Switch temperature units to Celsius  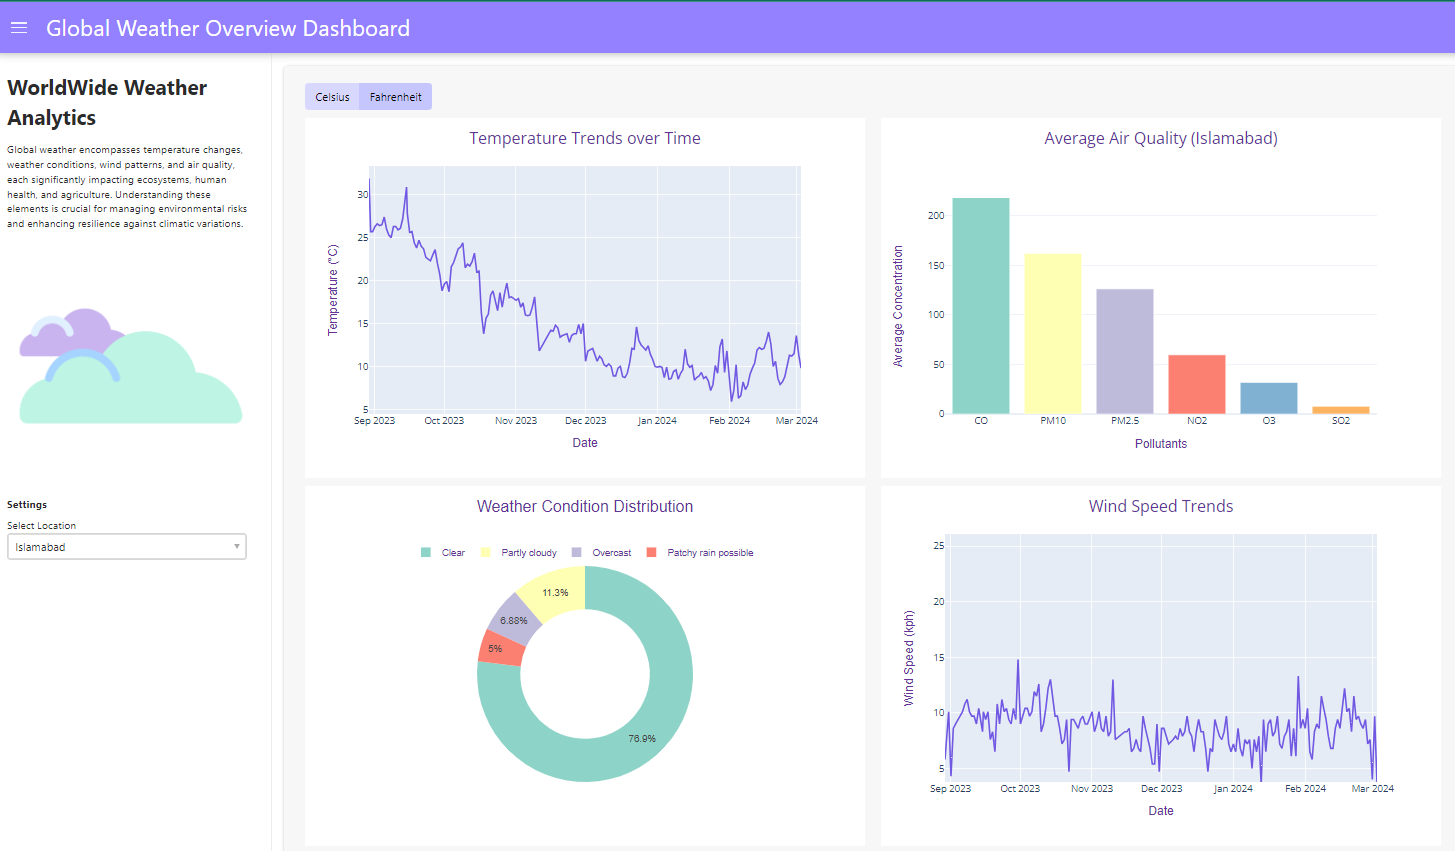coord(332,97)
